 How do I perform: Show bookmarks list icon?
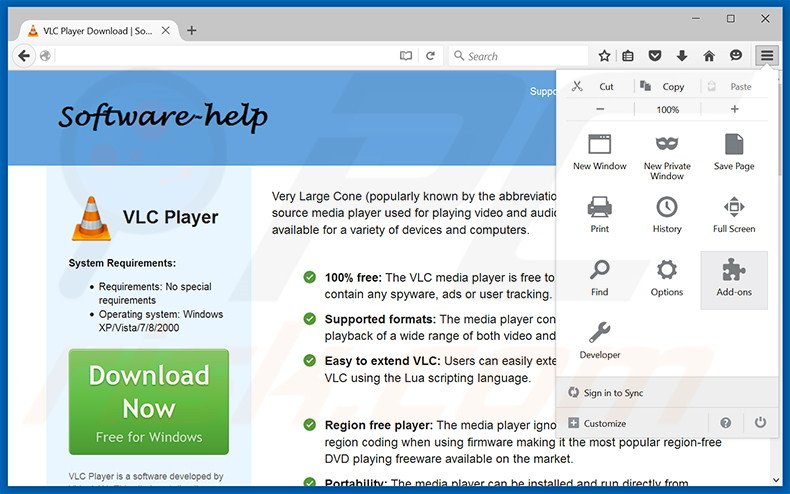(x=628, y=55)
